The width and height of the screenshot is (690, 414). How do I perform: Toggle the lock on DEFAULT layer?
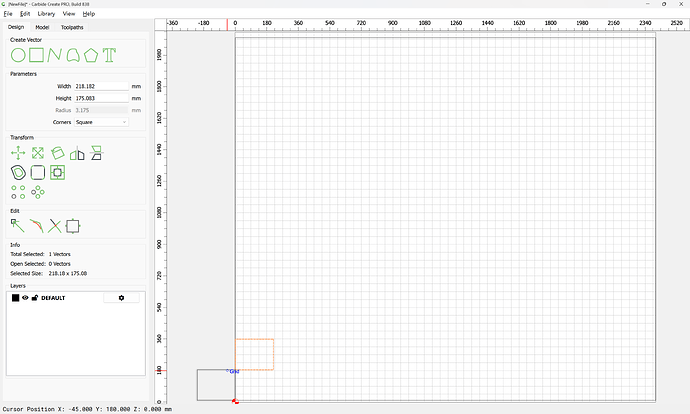coord(35,298)
